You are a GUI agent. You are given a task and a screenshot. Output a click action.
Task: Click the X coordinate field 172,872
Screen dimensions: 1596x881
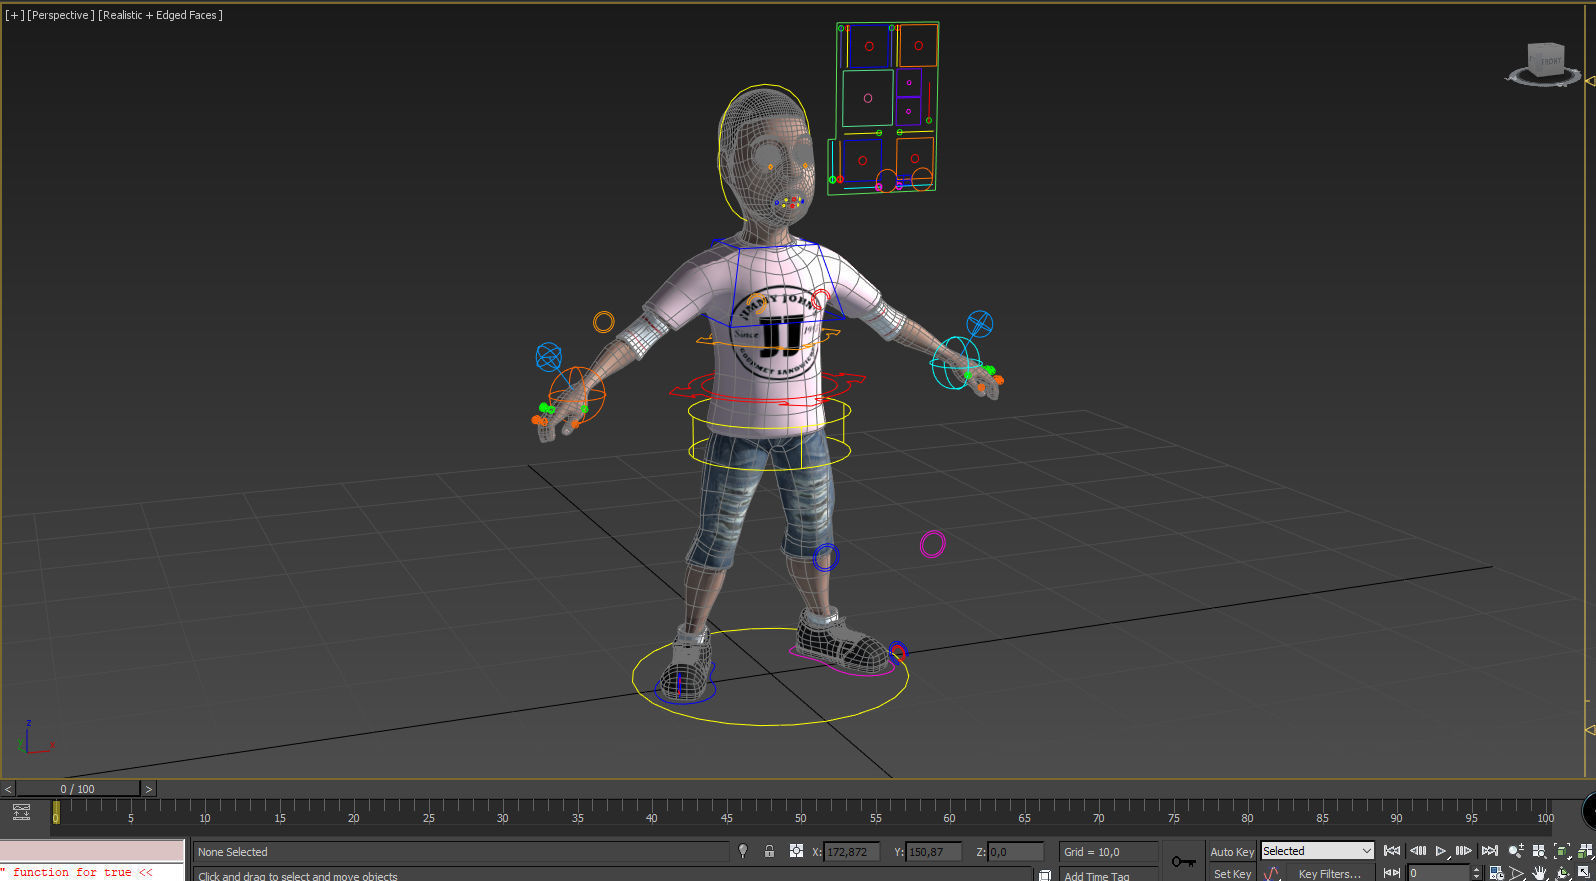851,852
